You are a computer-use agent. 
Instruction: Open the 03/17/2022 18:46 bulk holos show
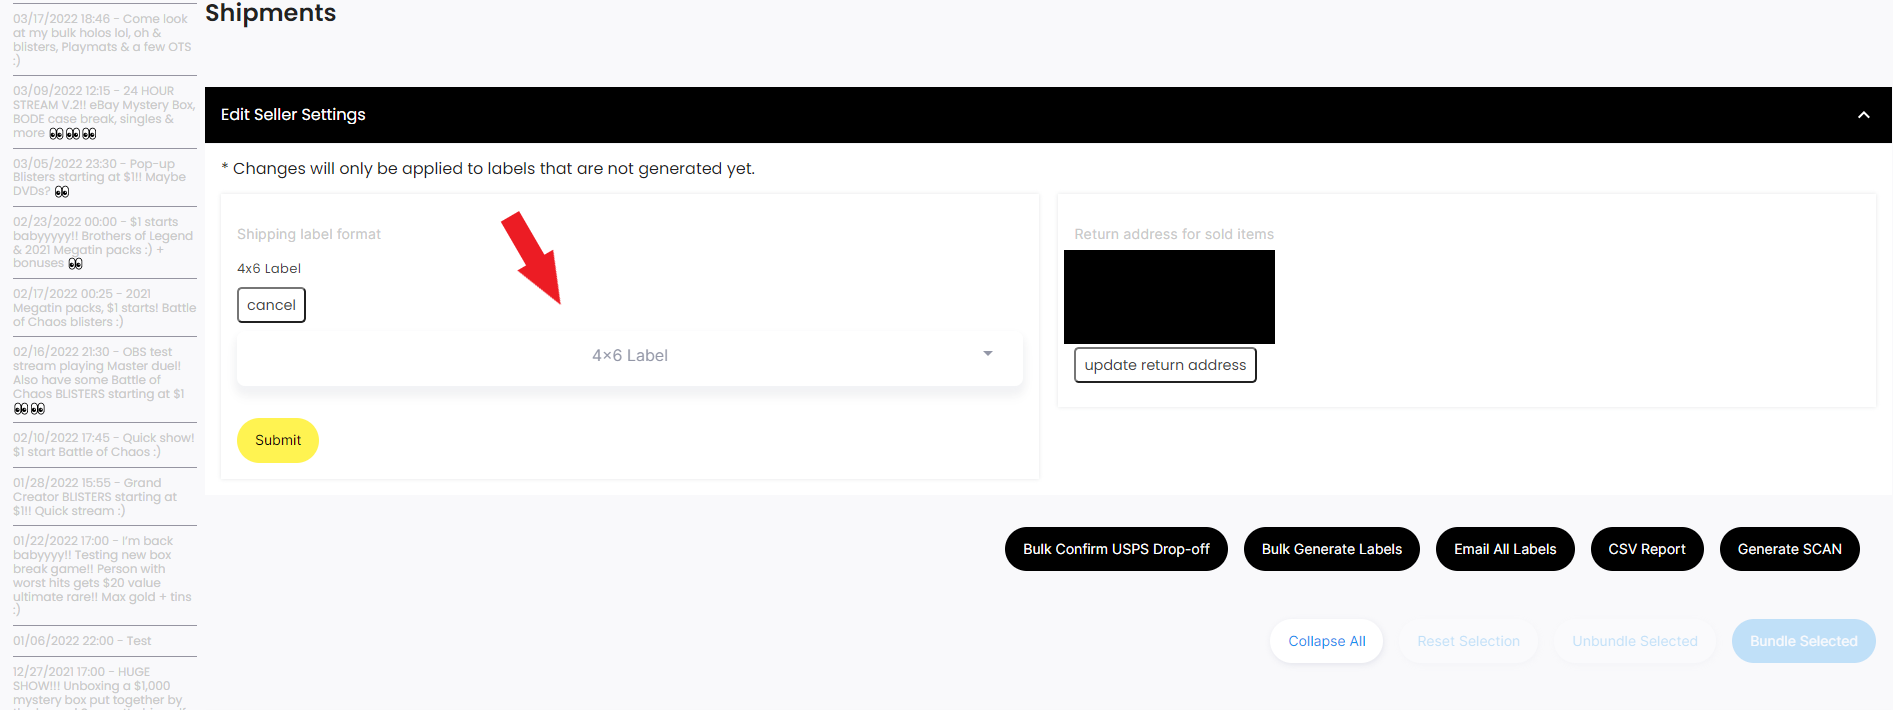click(x=102, y=40)
